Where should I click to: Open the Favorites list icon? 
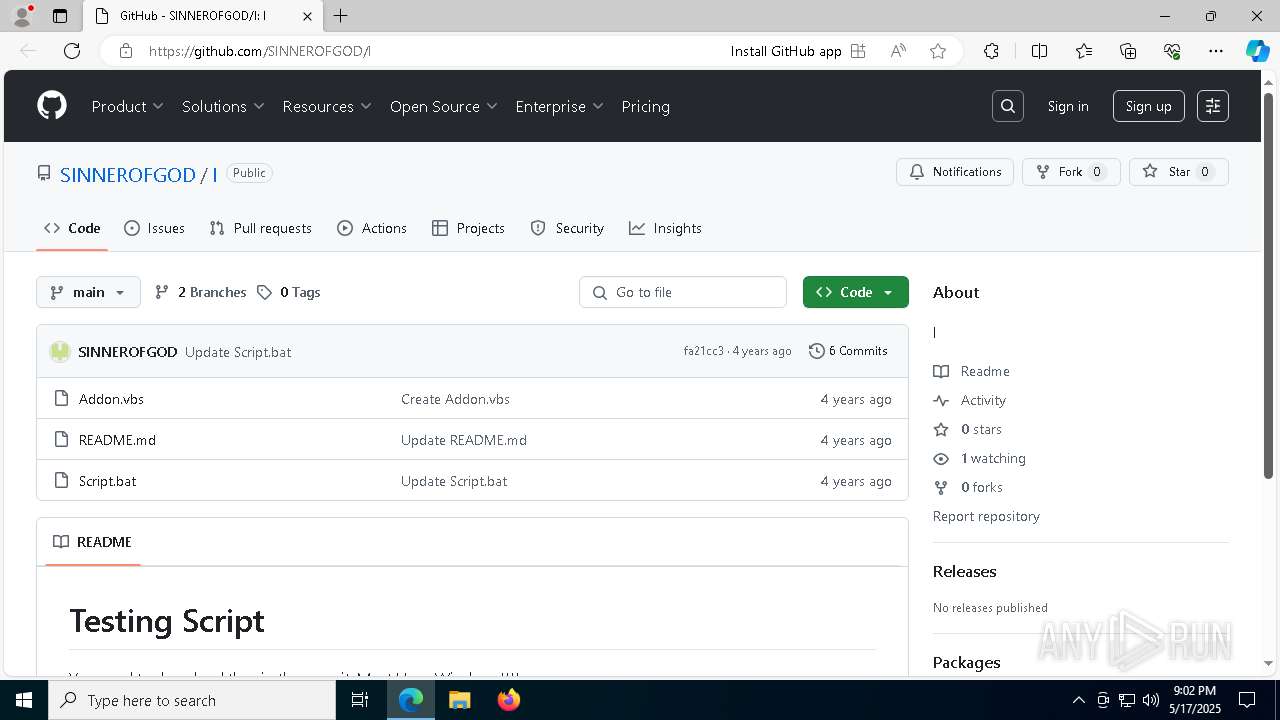tap(1084, 51)
